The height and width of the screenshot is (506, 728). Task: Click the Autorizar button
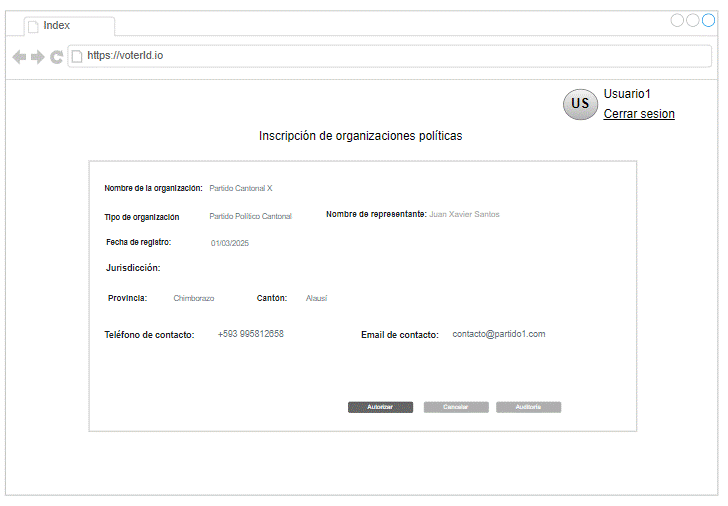click(380, 407)
